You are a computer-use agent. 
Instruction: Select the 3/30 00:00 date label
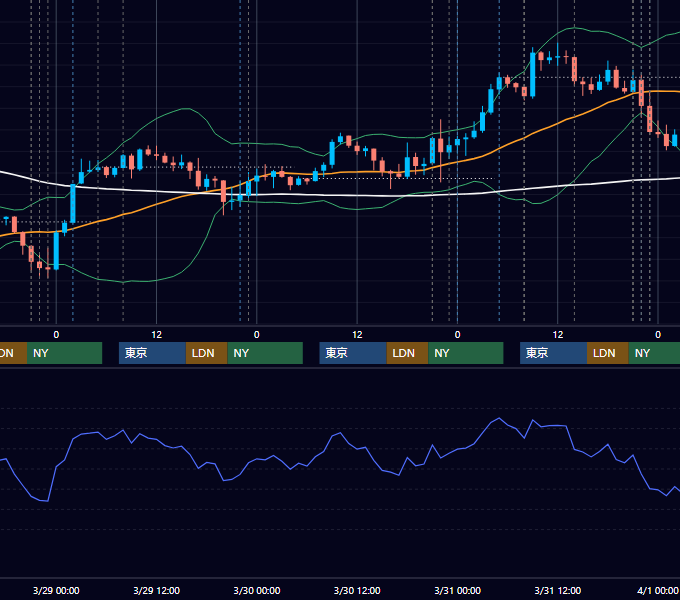257,590
